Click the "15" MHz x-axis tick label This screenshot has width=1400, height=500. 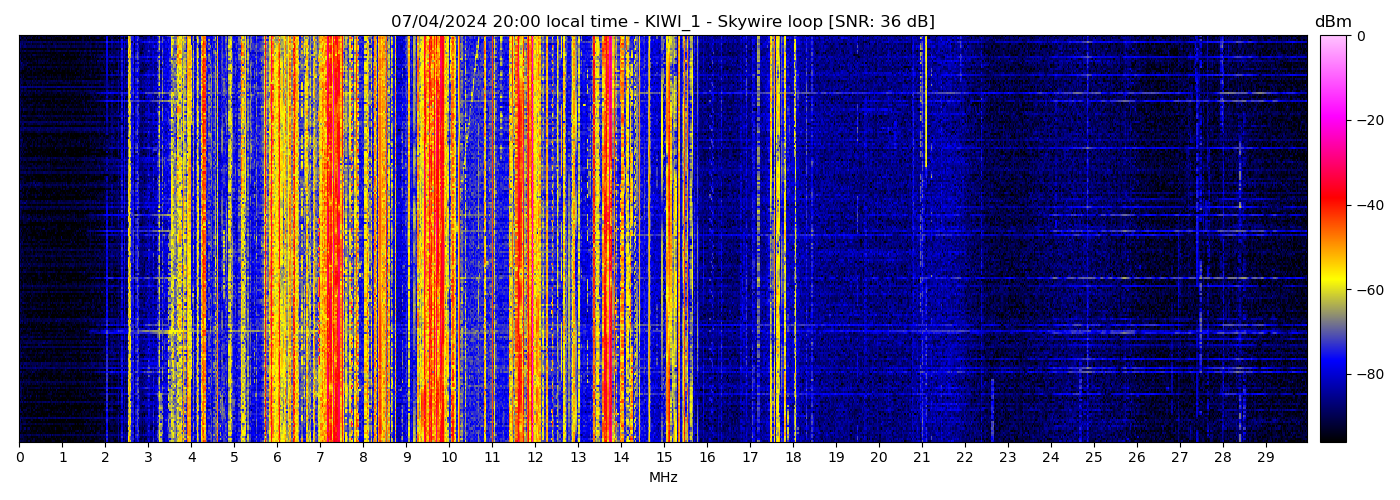664,458
